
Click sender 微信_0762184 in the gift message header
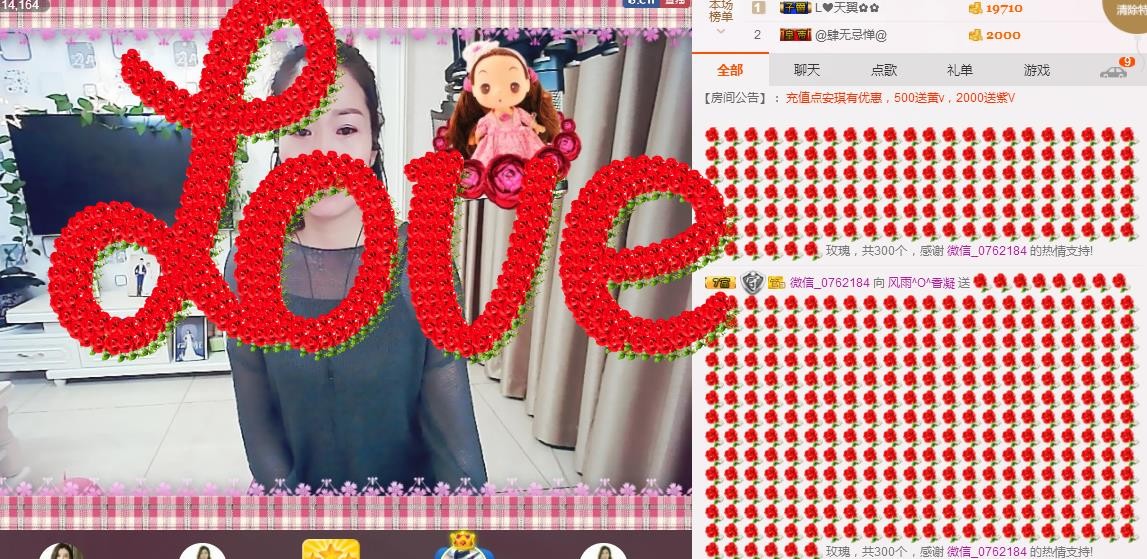(x=830, y=282)
